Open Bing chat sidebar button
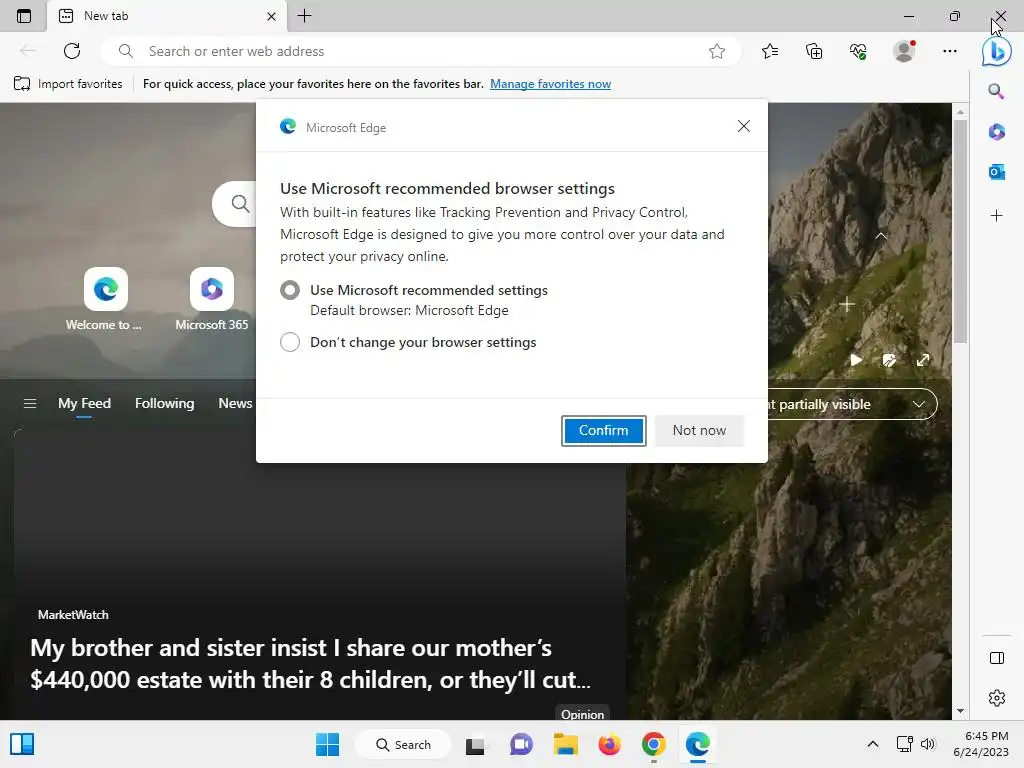The height and width of the screenshot is (768, 1024). pyautogui.click(x=997, y=52)
